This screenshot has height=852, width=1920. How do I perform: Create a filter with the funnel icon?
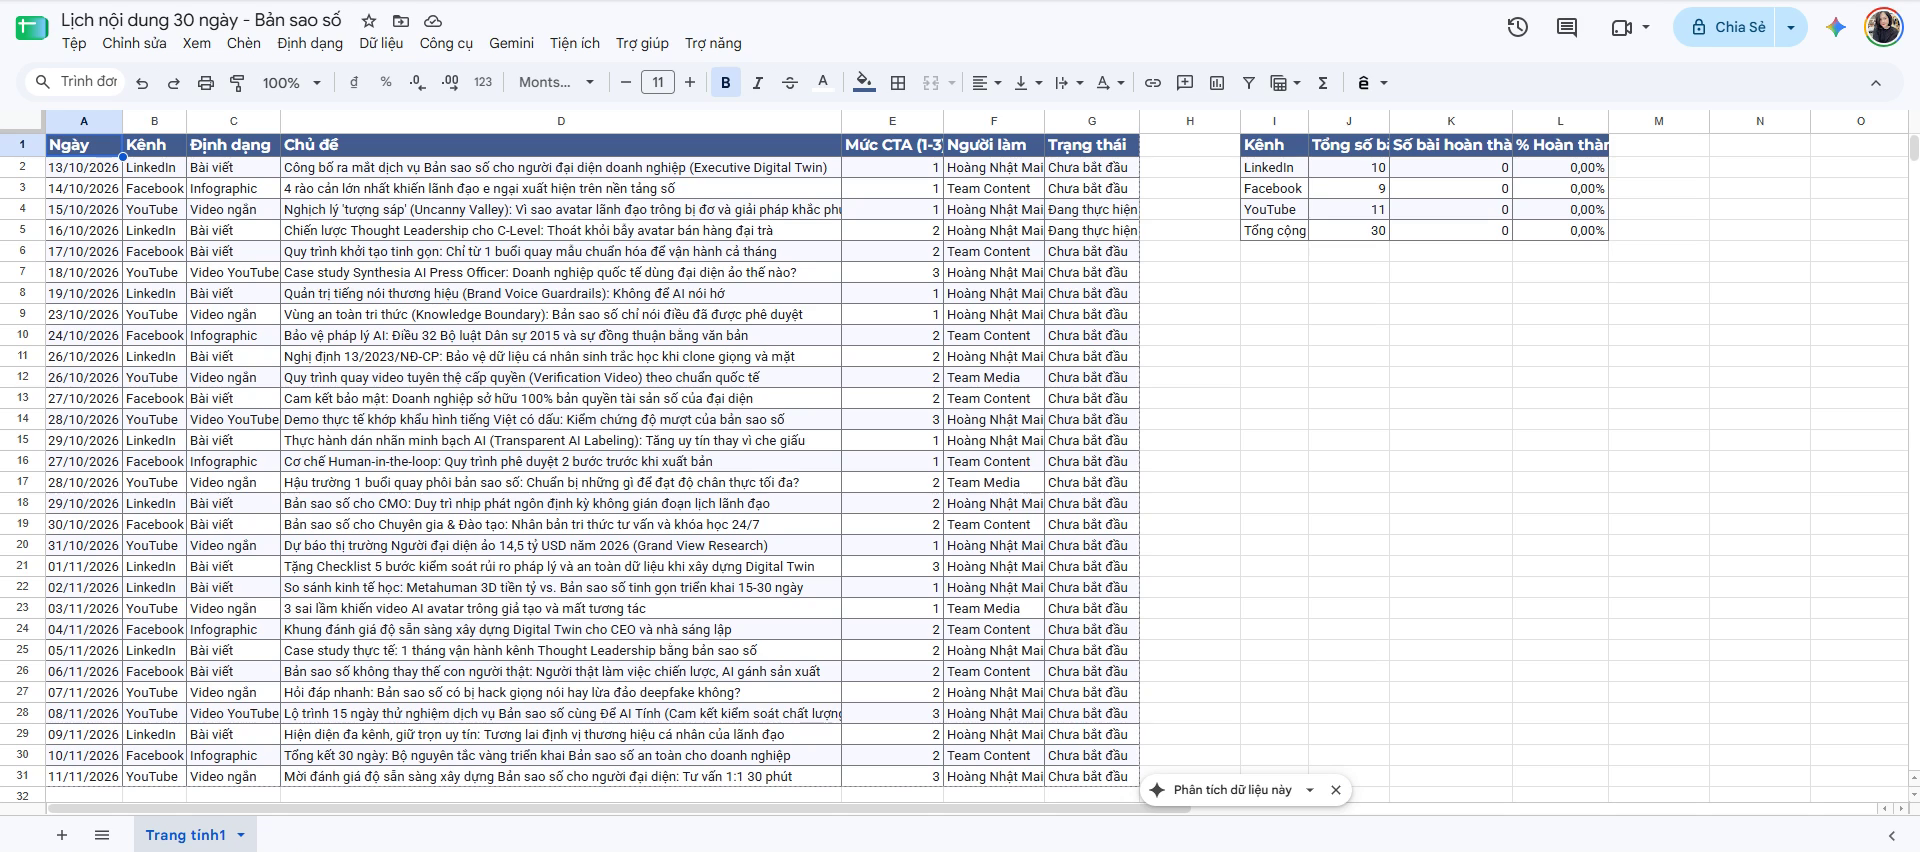(1249, 83)
